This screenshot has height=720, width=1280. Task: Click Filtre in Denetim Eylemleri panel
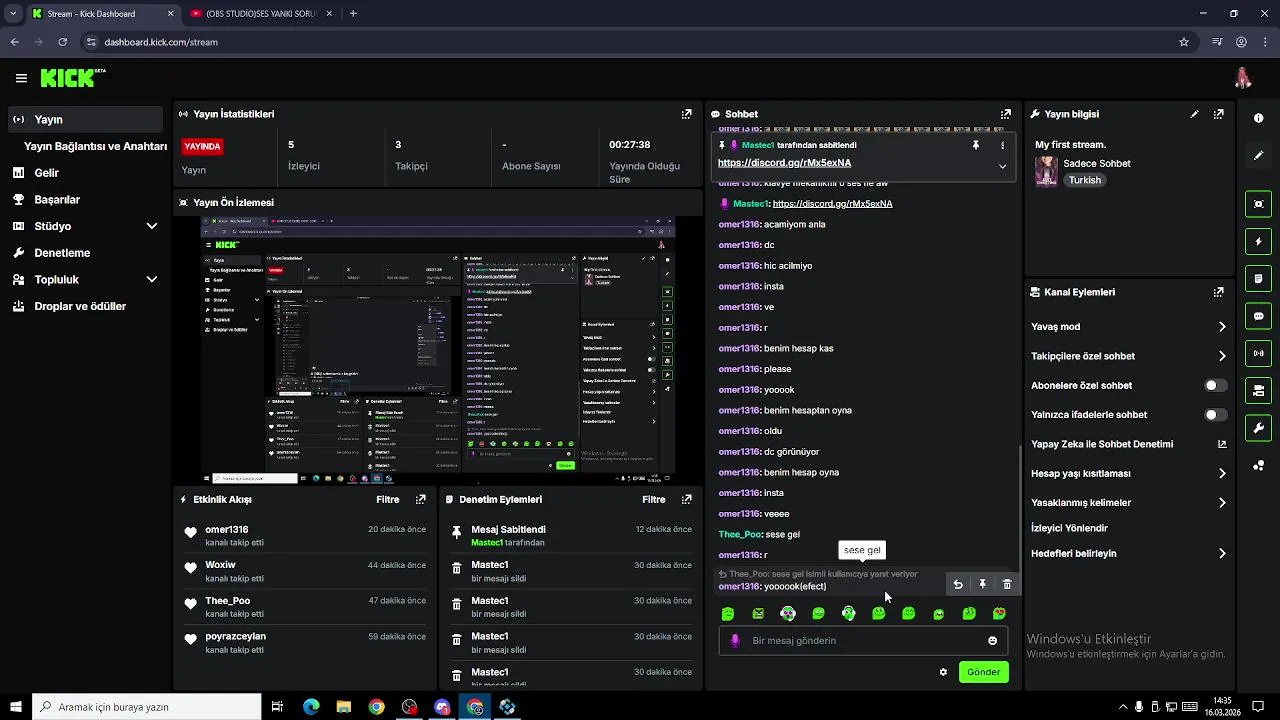[x=654, y=499]
